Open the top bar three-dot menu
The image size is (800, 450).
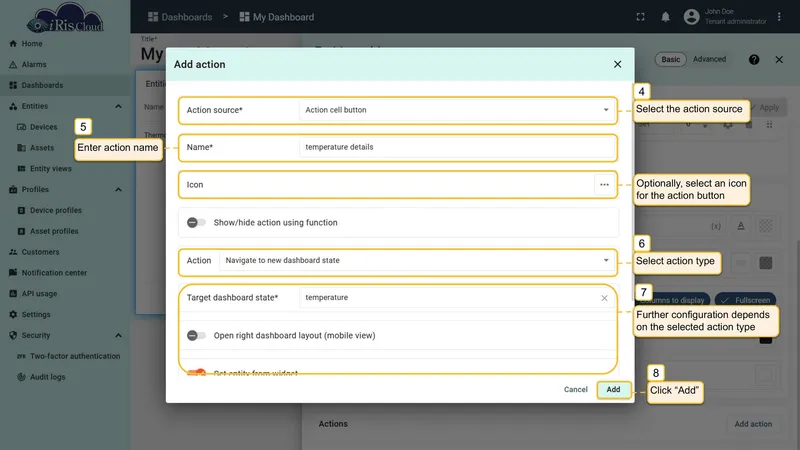pos(779,17)
